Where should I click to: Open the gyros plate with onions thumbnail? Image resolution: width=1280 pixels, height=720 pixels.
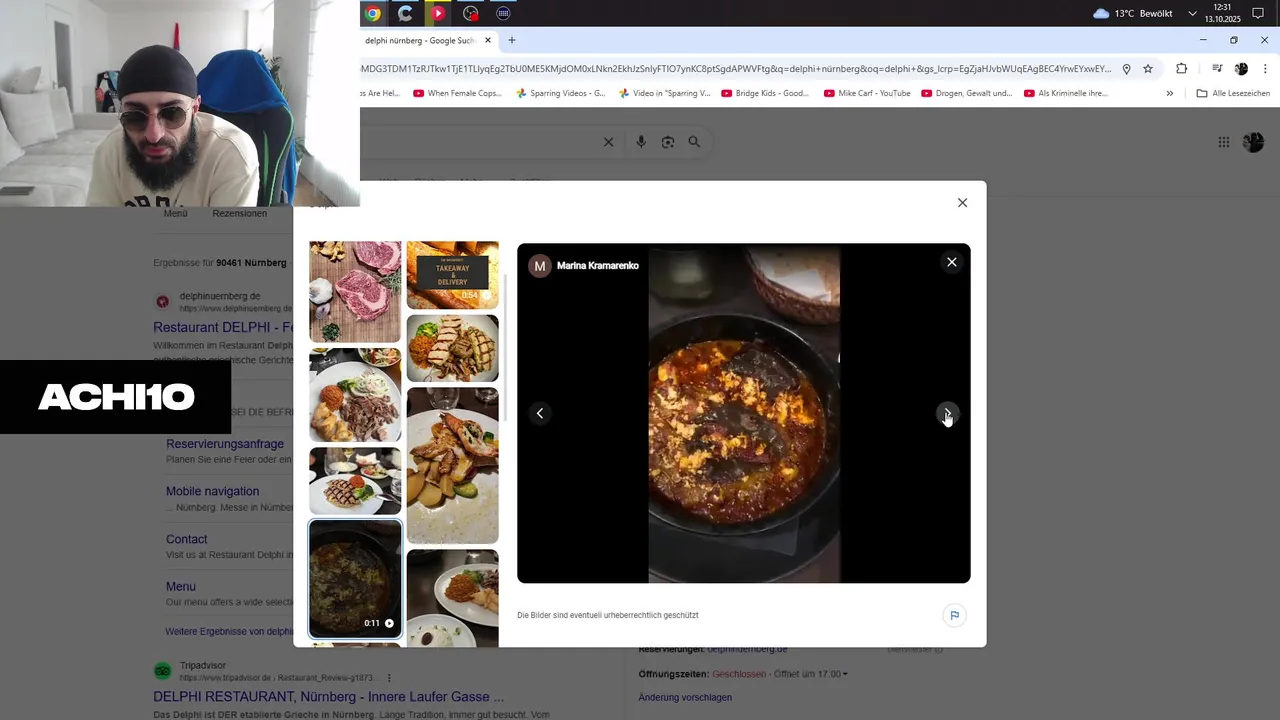(355, 395)
